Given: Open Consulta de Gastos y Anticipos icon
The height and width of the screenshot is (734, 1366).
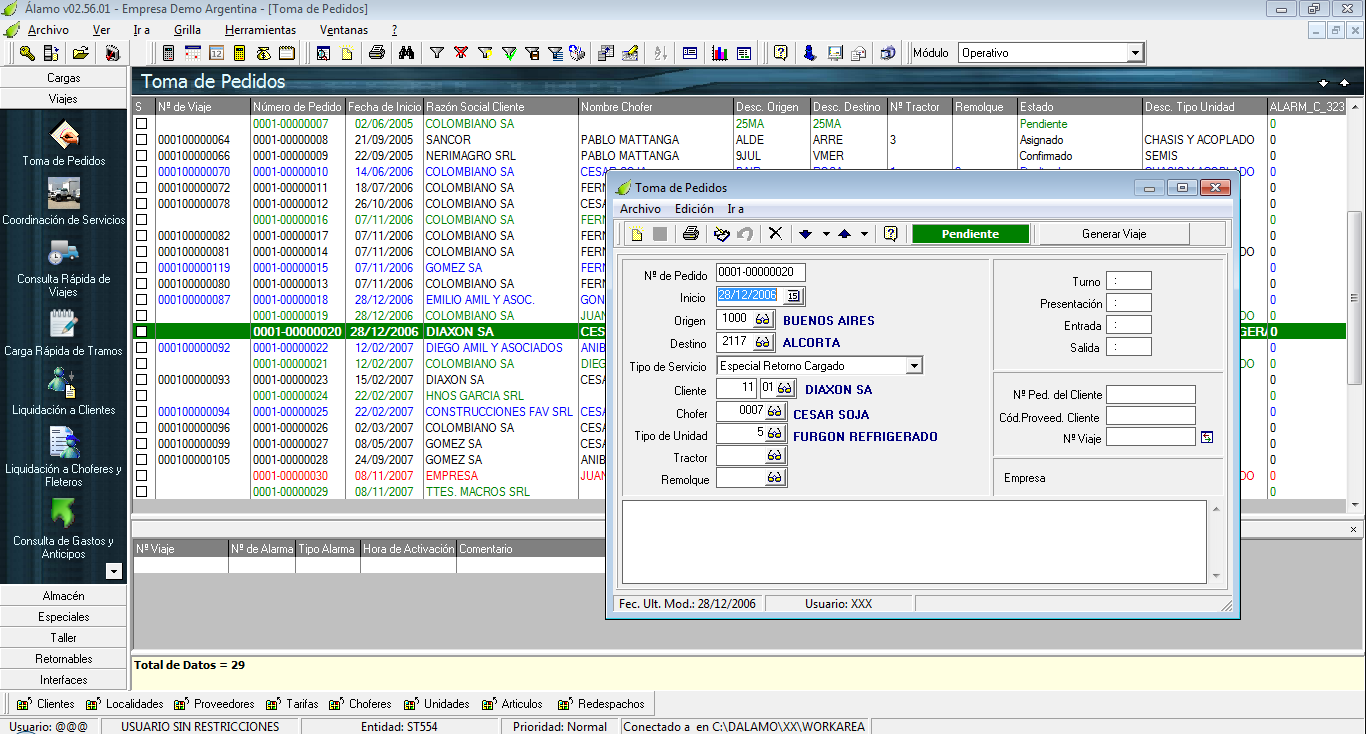Looking at the screenshot, I should tap(64, 513).
